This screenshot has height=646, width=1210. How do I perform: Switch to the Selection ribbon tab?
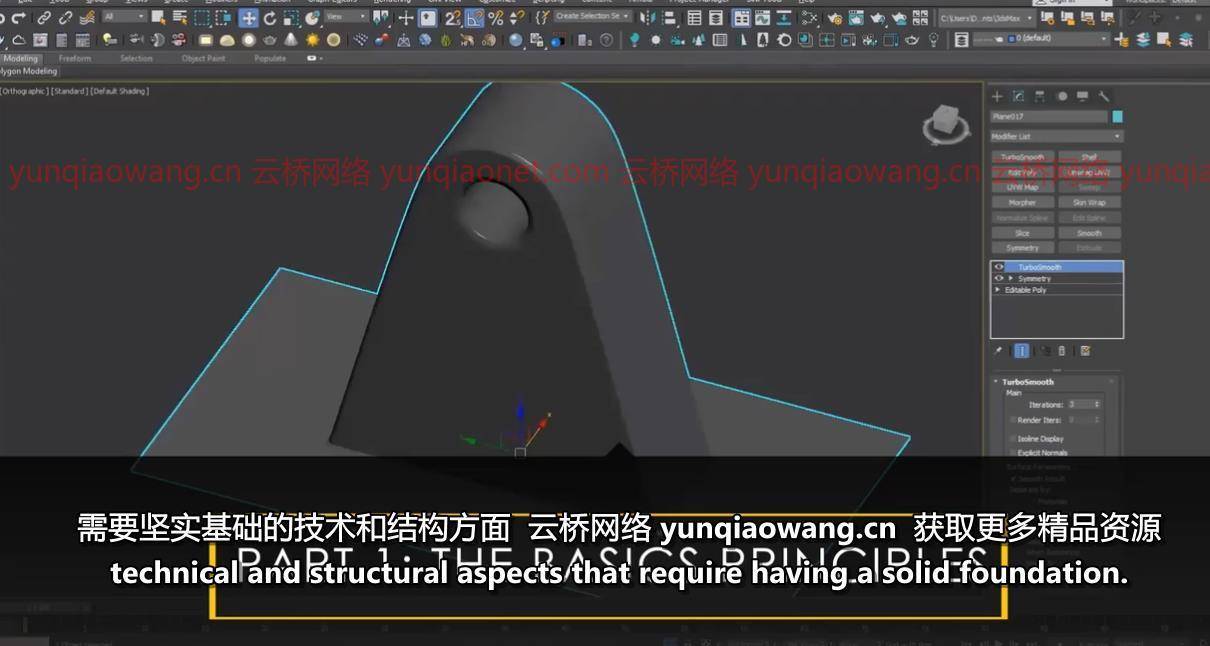(136, 59)
